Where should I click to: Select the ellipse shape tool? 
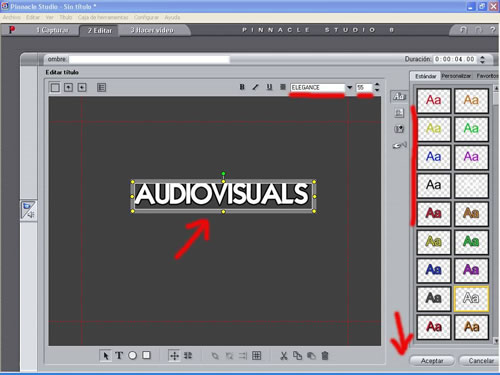pyautogui.click(x=132, y=356)
